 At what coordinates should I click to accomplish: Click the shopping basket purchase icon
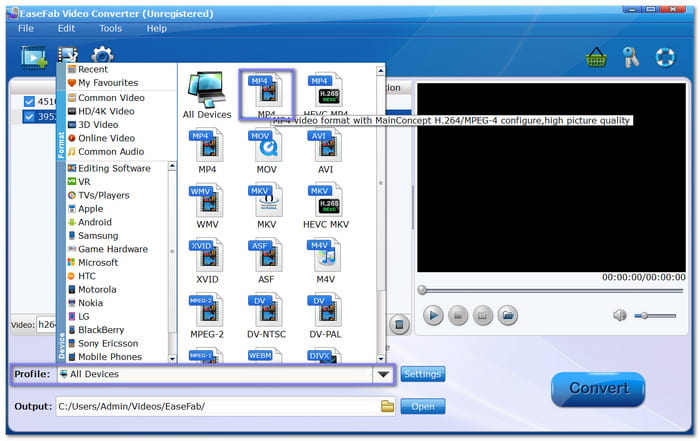coord(597,57)
